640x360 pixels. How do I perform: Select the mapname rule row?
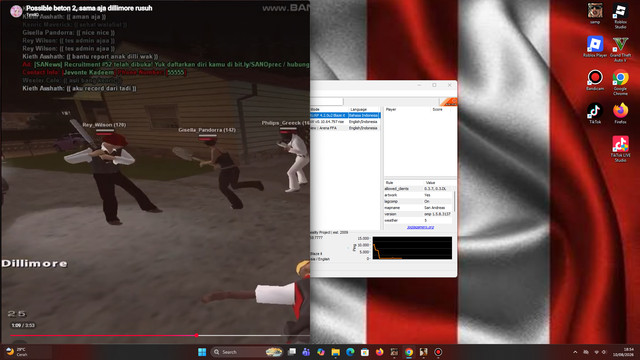418,208
